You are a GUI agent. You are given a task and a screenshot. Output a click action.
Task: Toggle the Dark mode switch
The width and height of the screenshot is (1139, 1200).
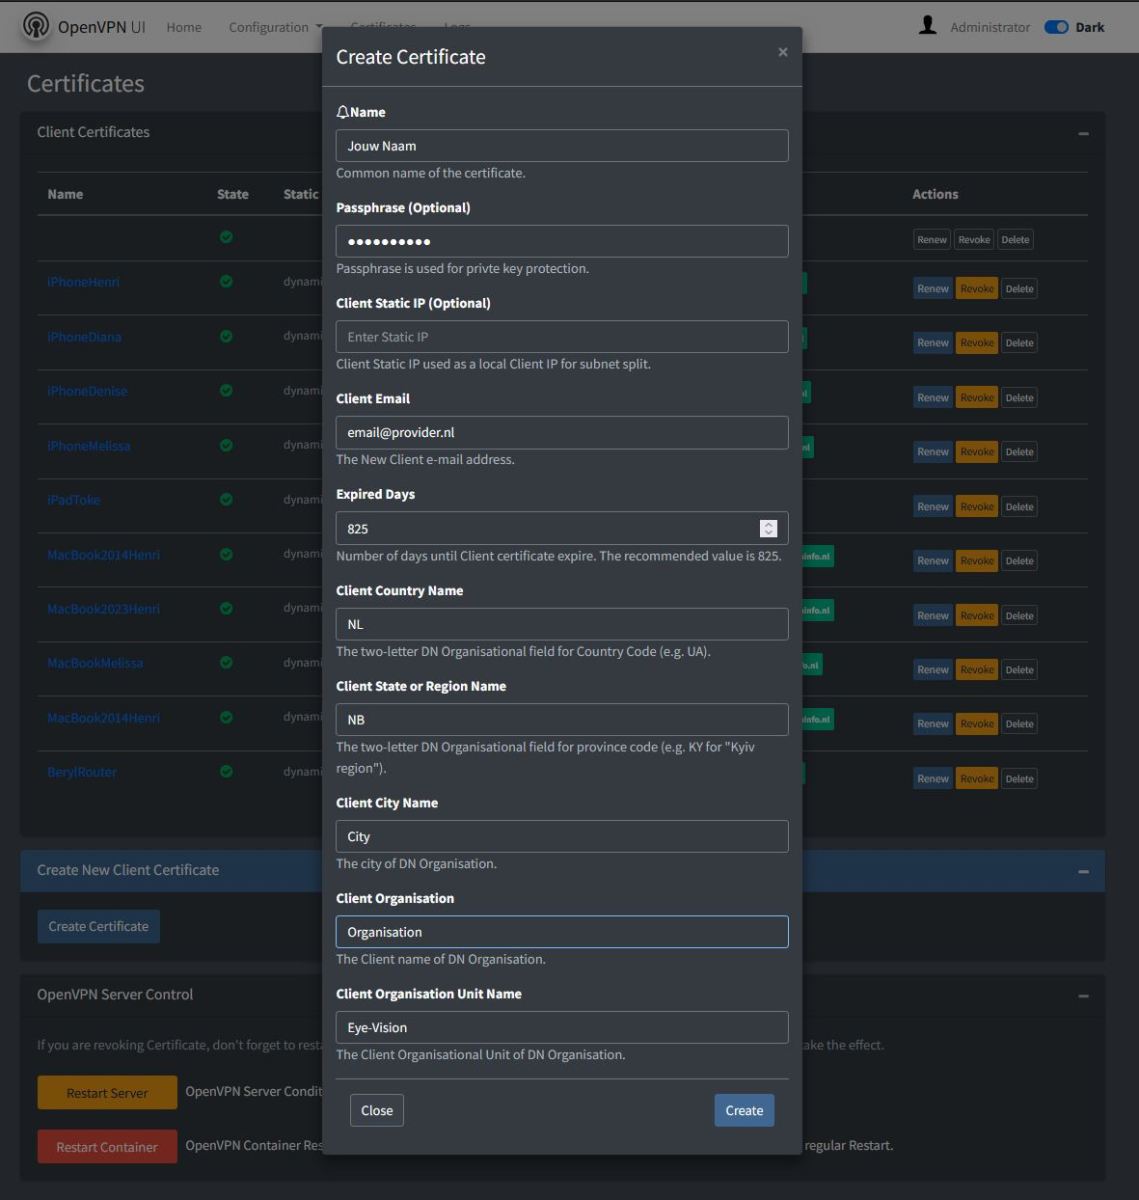(x=1056, y=27)
